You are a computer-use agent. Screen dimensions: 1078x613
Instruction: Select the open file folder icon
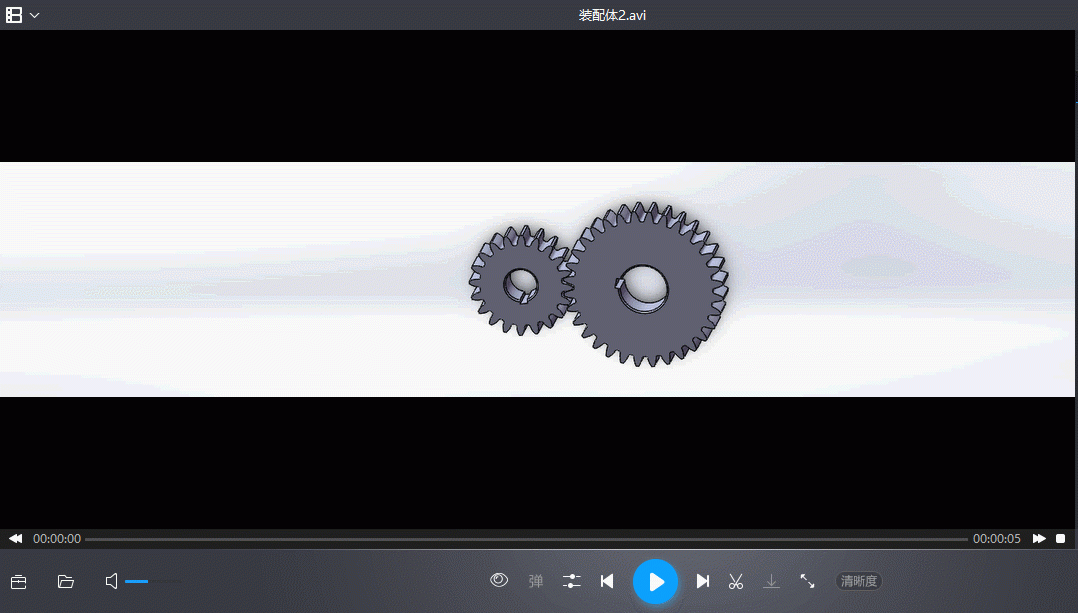tap(66, 581)
